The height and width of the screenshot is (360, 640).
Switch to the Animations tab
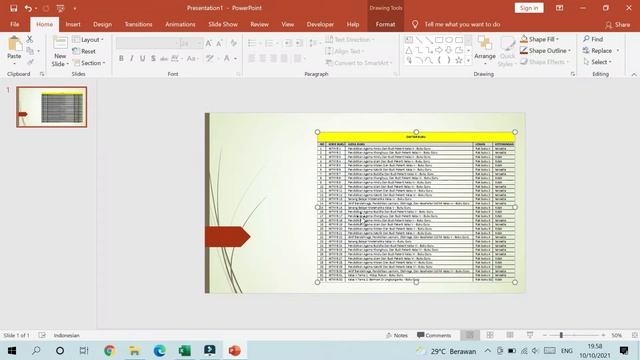coord(180,24)
